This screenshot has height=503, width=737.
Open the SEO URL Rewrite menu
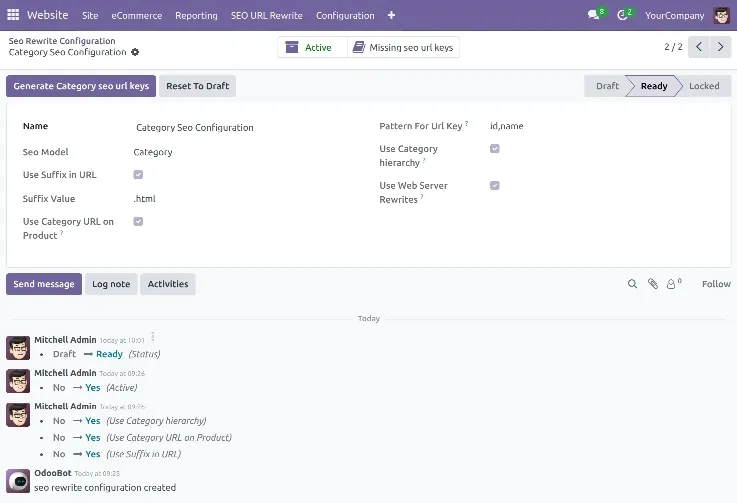coord(267,16)
